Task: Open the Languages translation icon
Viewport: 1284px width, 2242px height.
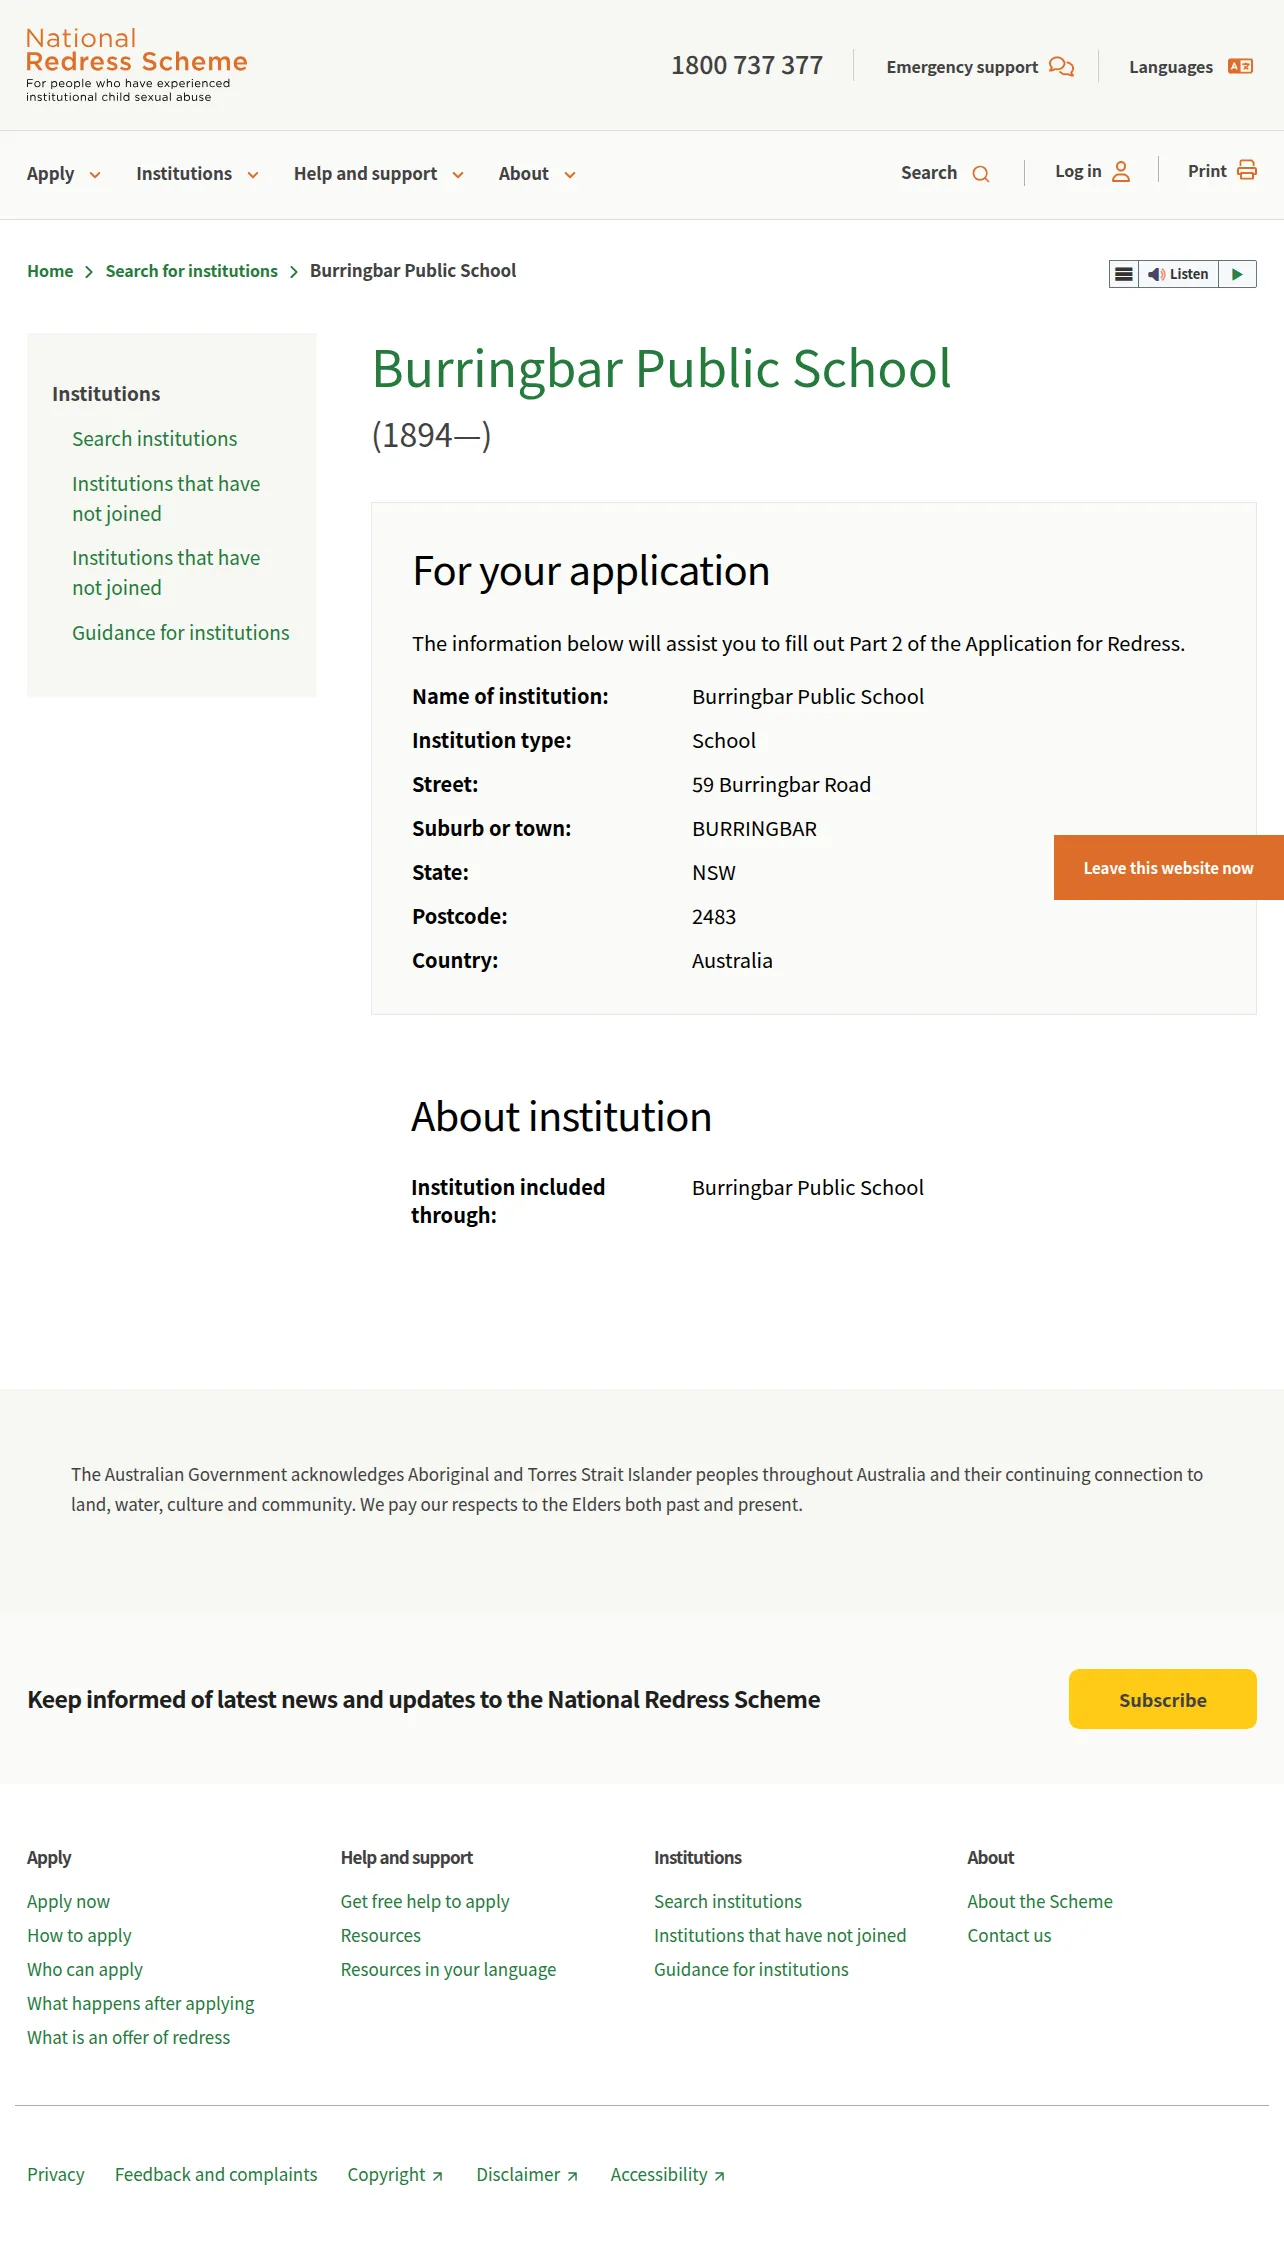Action: 1240,66
